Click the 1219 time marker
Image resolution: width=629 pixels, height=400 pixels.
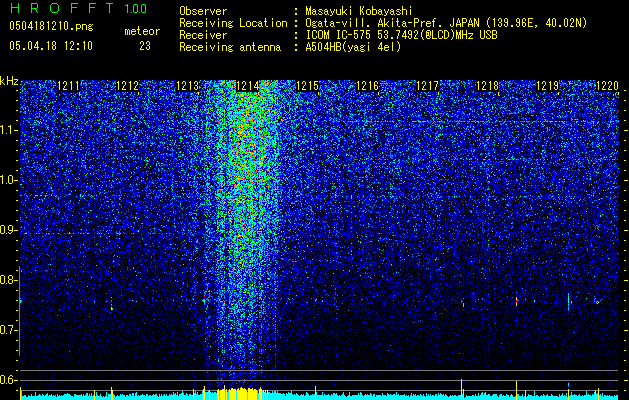click(547, 86)
